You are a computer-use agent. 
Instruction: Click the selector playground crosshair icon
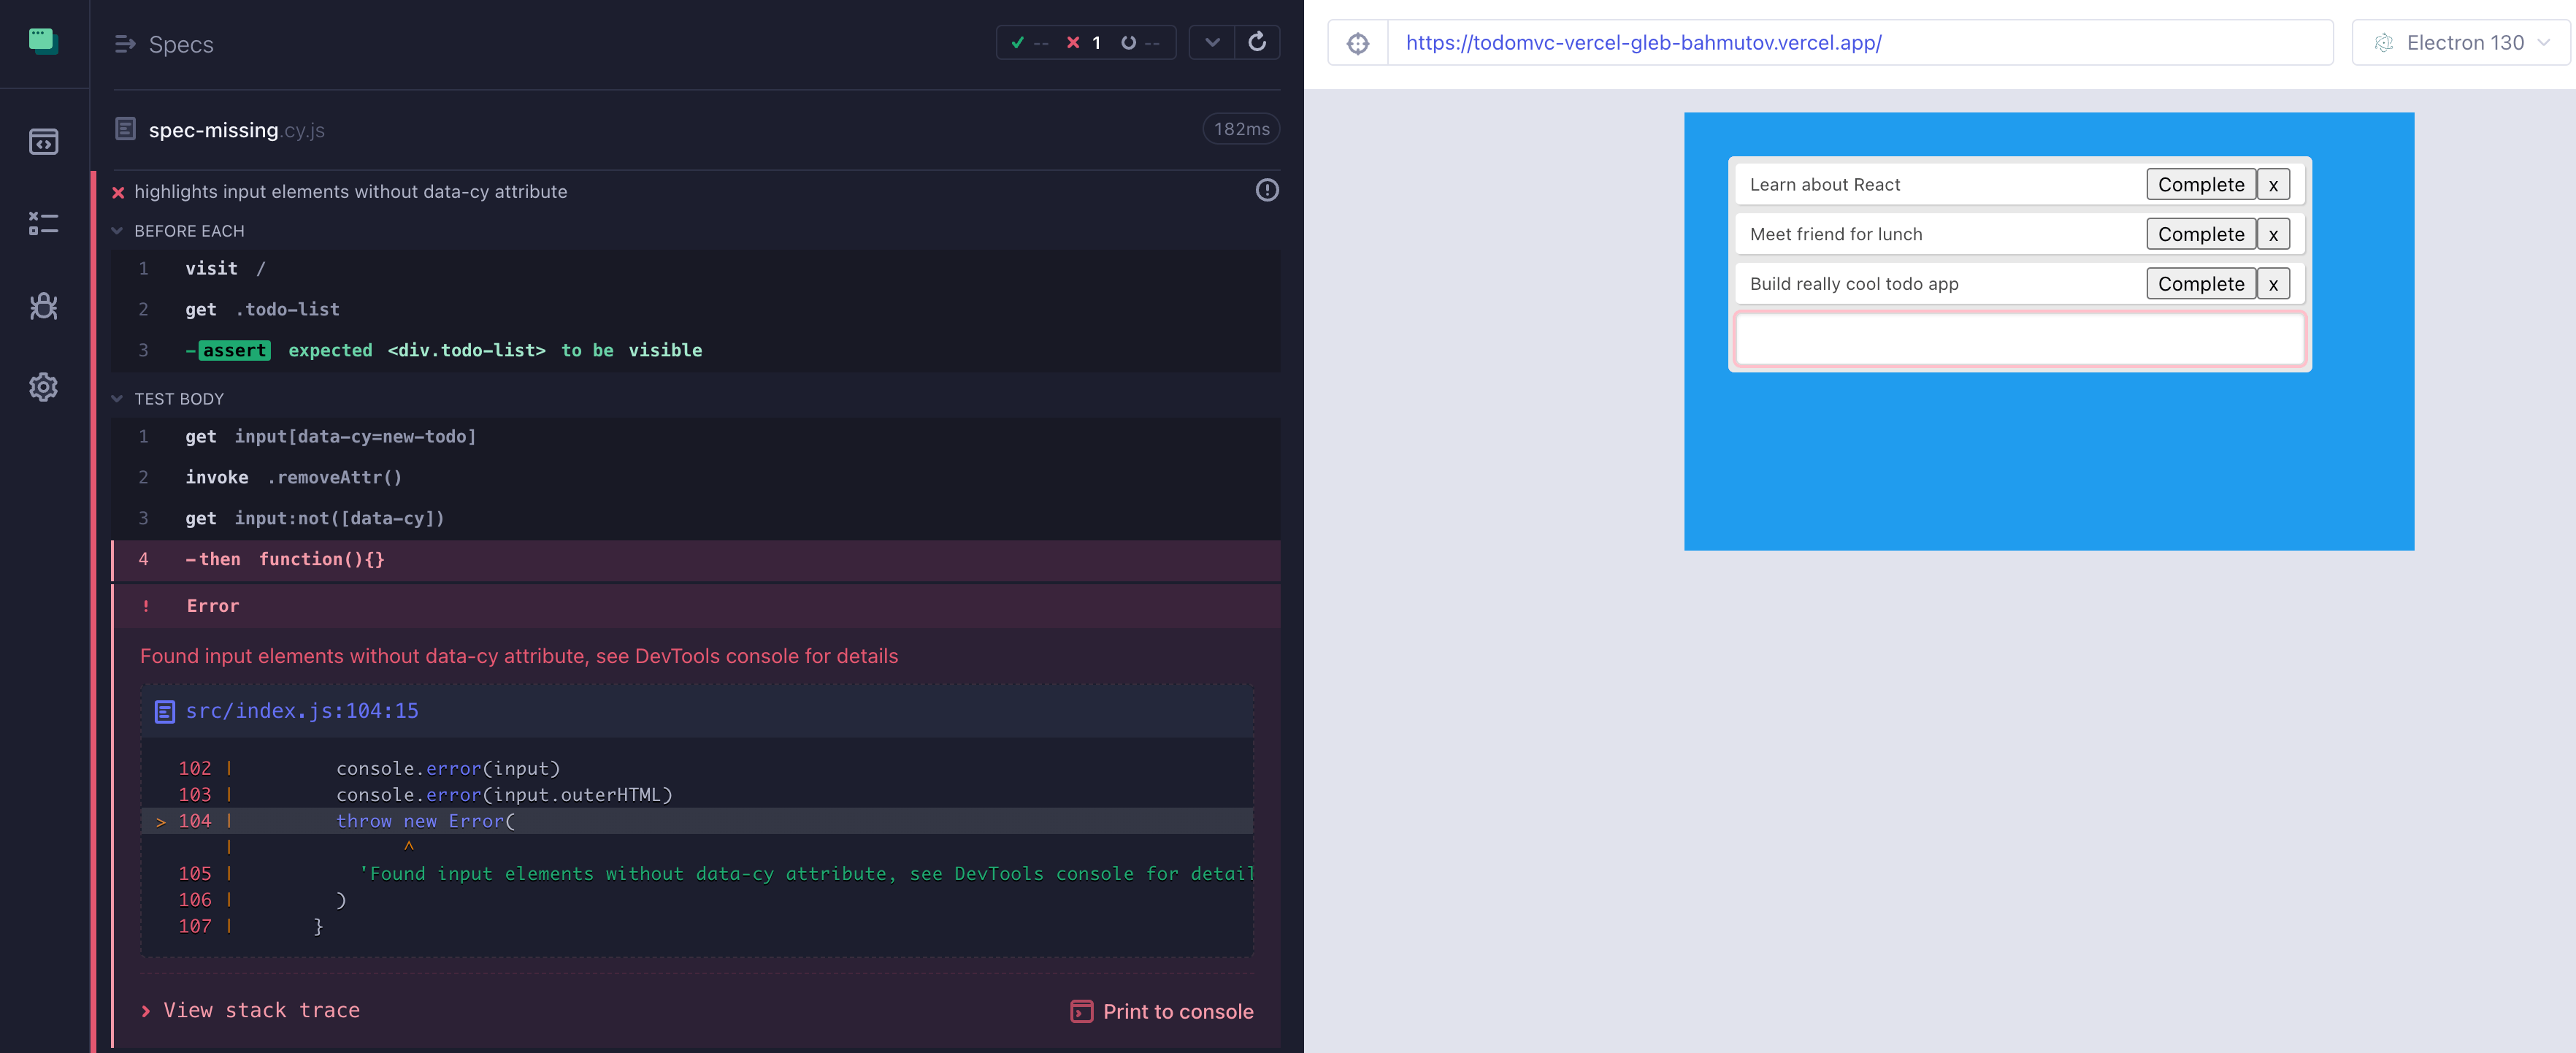coord(1357,43)
